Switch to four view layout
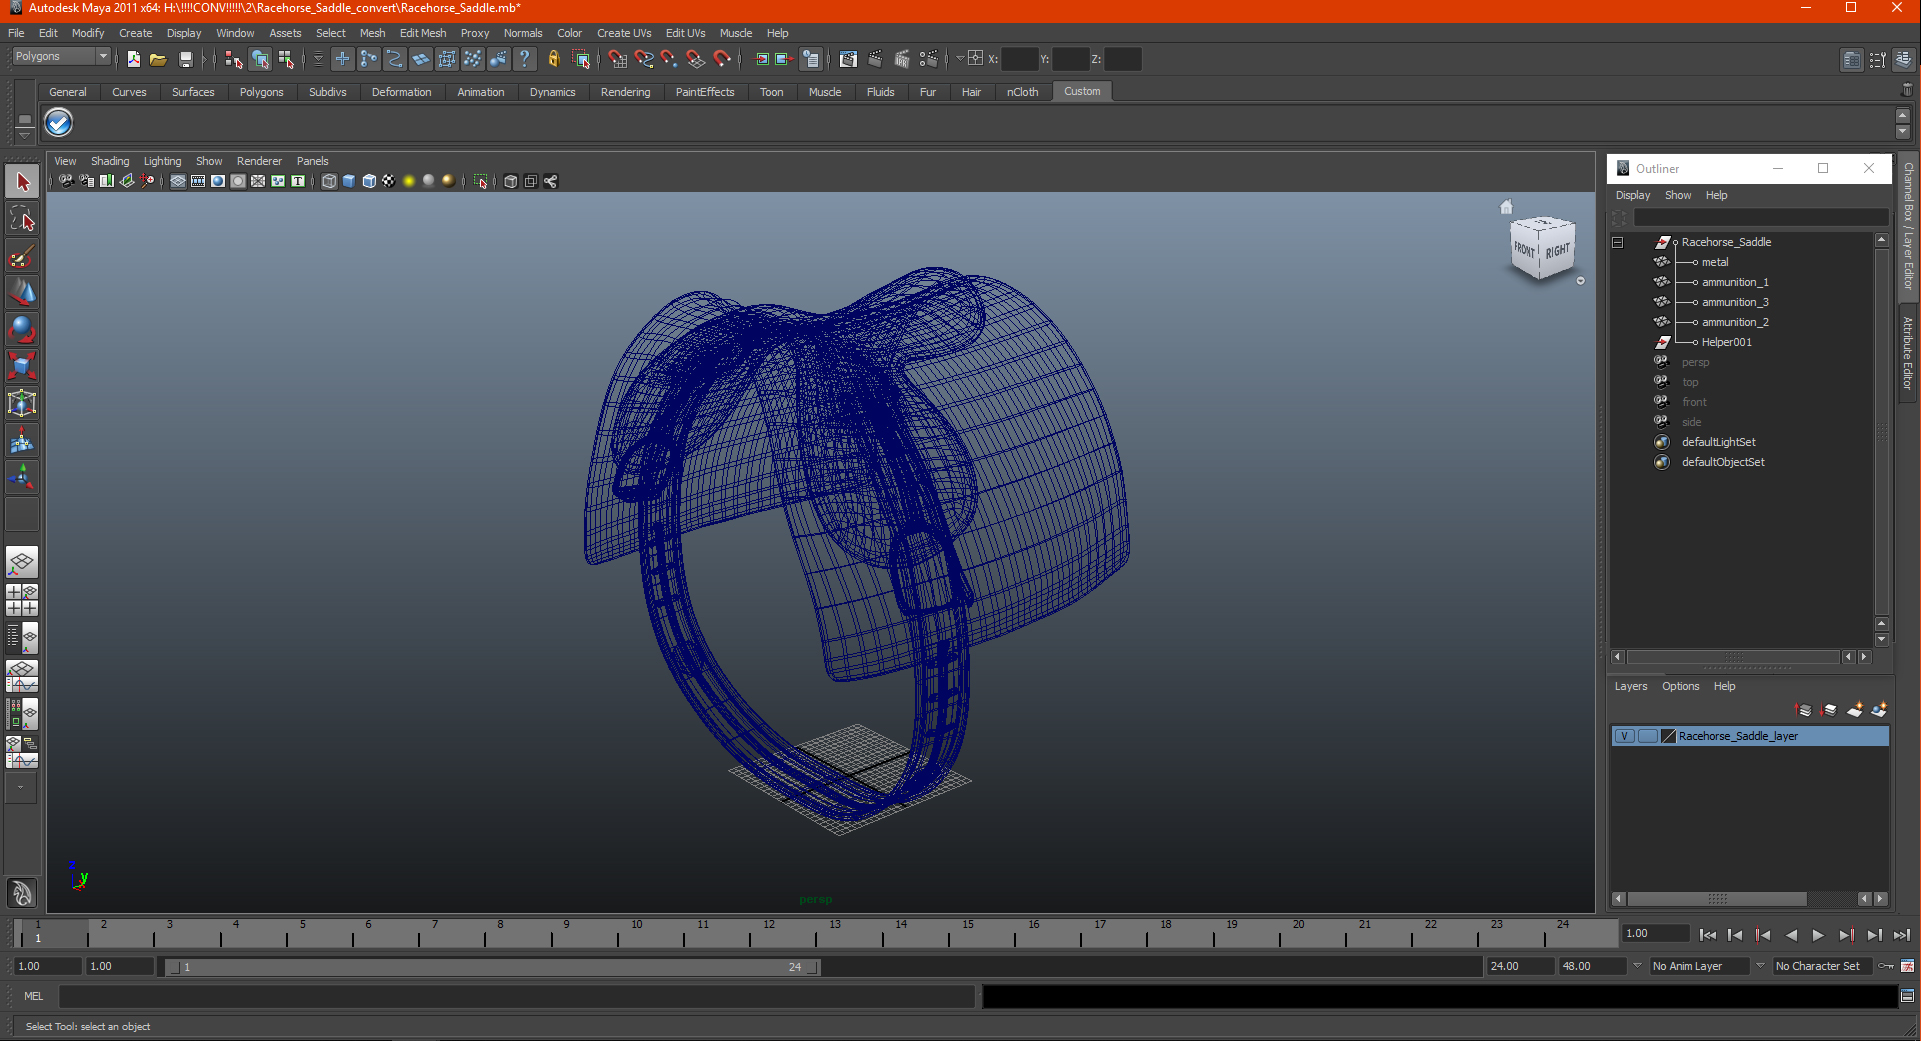 pyautogui.click(x=22, y=600)
